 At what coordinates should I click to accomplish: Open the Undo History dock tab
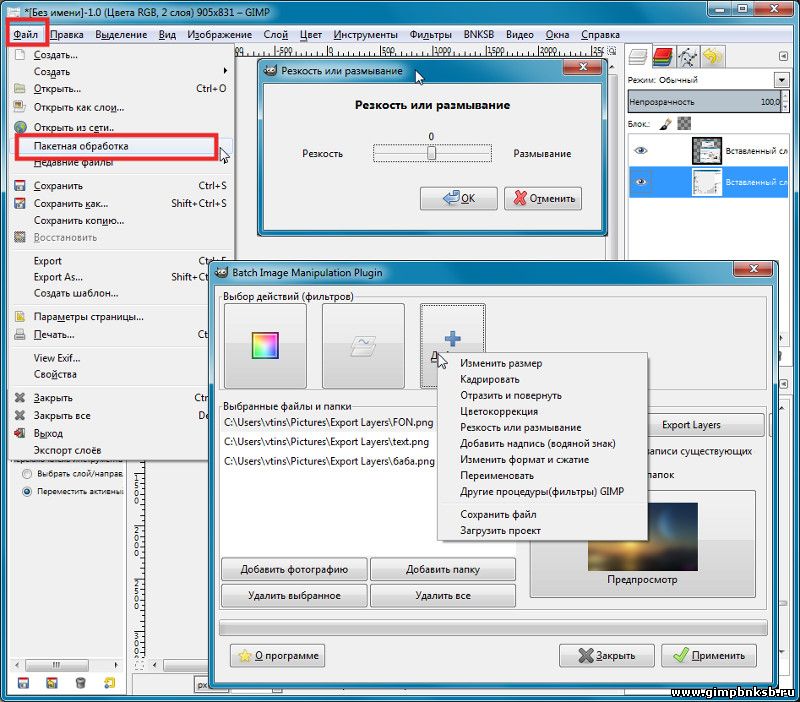click(x=712, y=56)
